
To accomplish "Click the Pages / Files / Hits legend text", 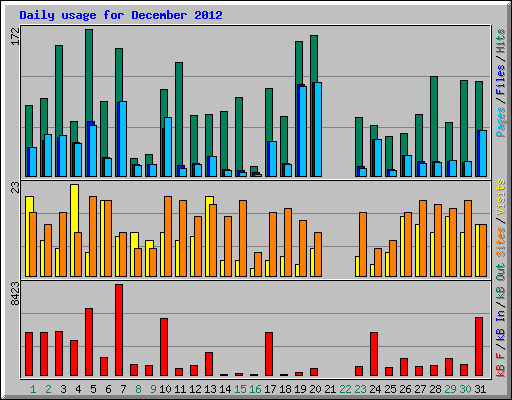I will [500, 83].
